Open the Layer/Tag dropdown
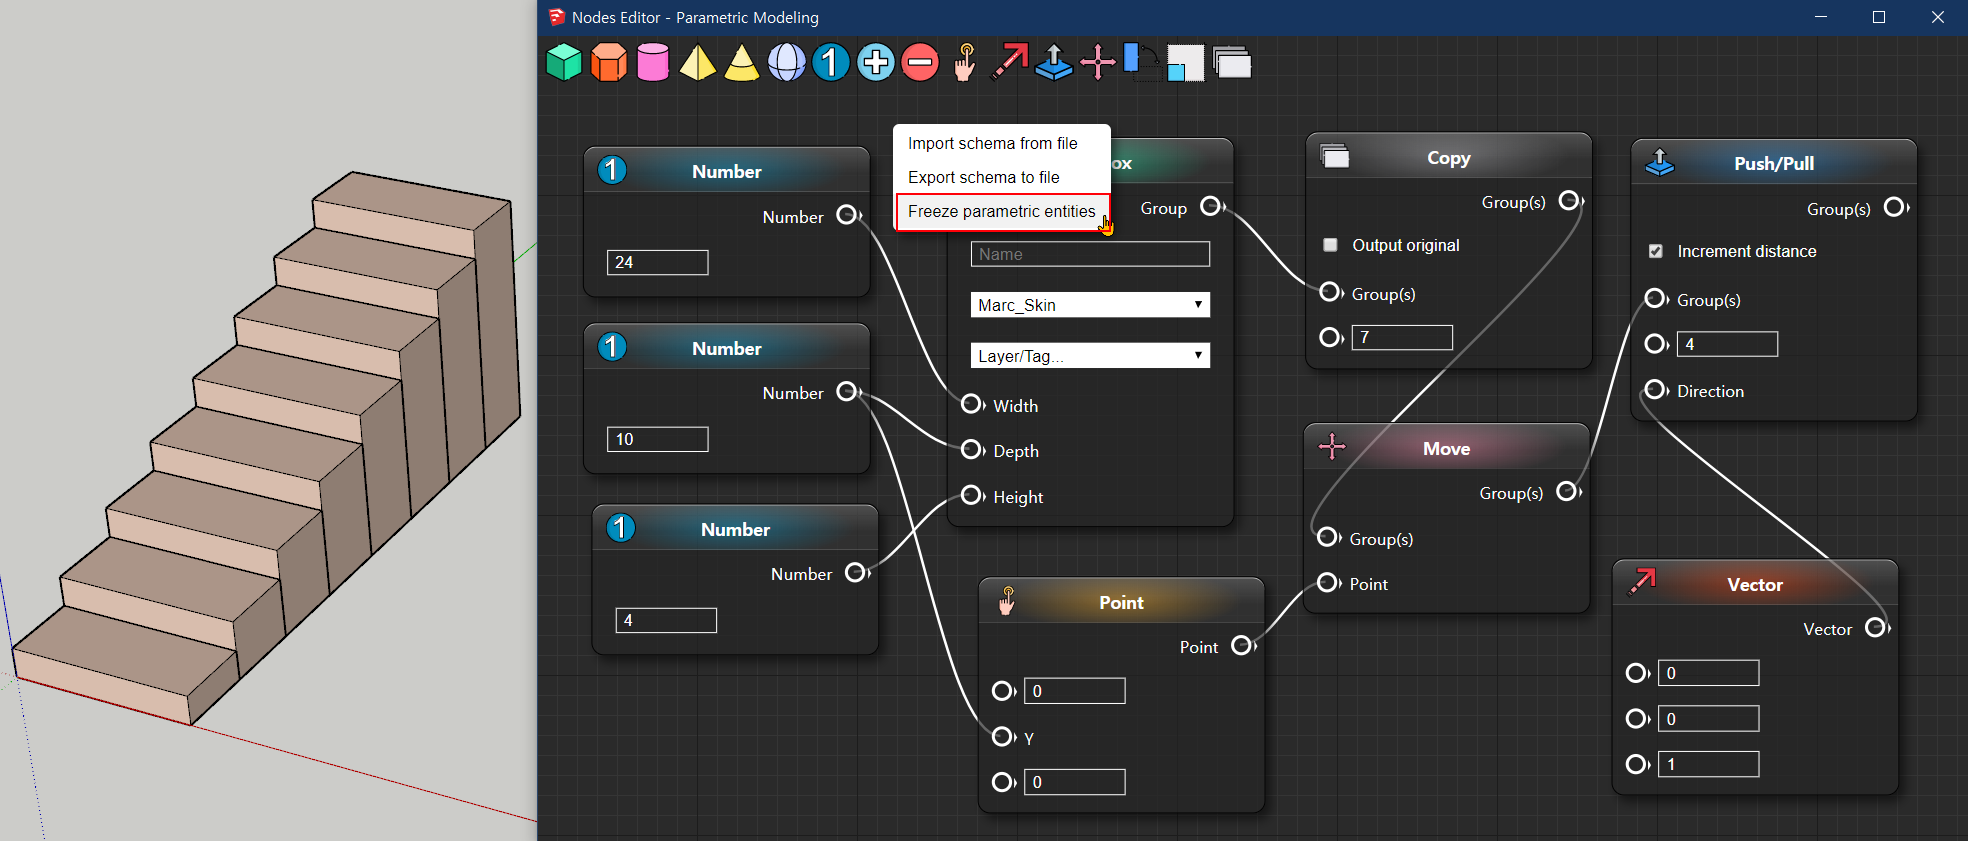The image size is (1968, 841). [1090, 356]
